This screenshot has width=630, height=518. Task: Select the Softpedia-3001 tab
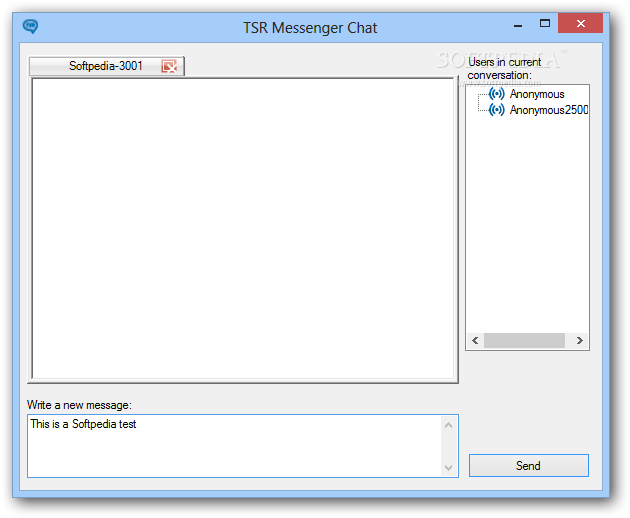[x=106, y=66]
